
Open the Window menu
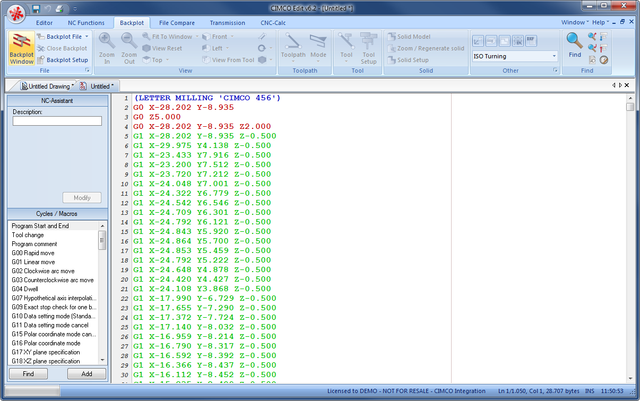click(x=574, y=22)
